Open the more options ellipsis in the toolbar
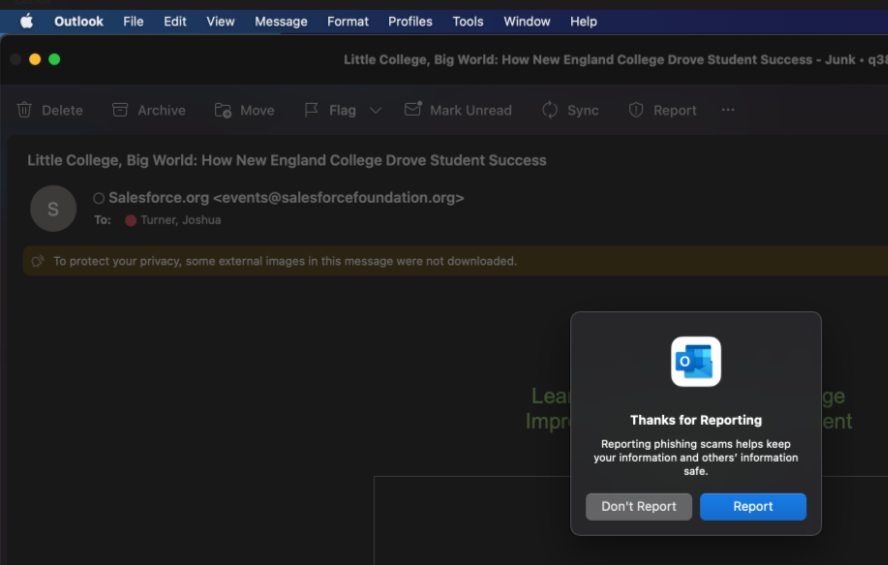The image size is (888, 565). click(x=728, y=110)
